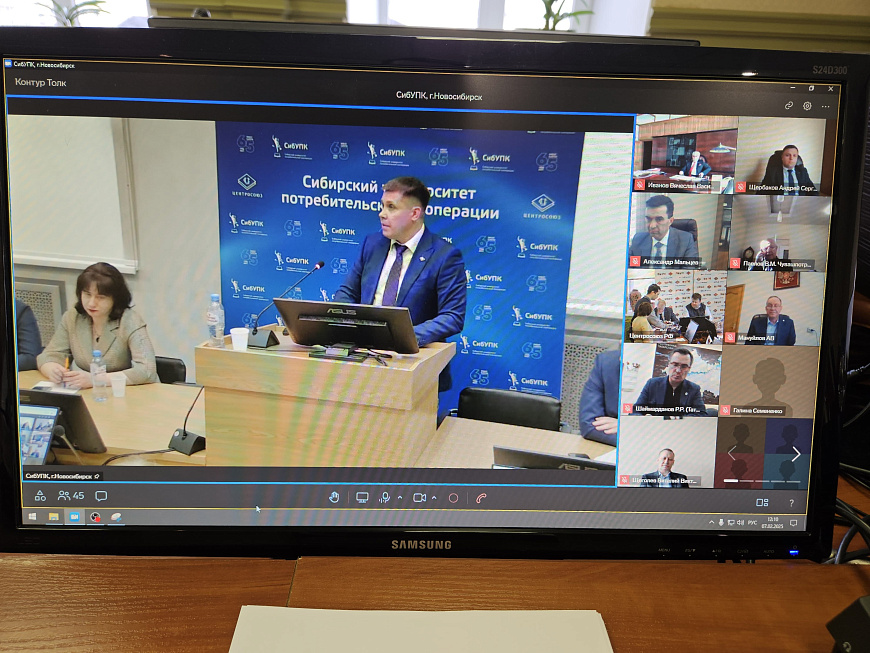This screenshot has height=653, width=870.
Task: Leave the call with the red handset button
Action: pos(481,498)
